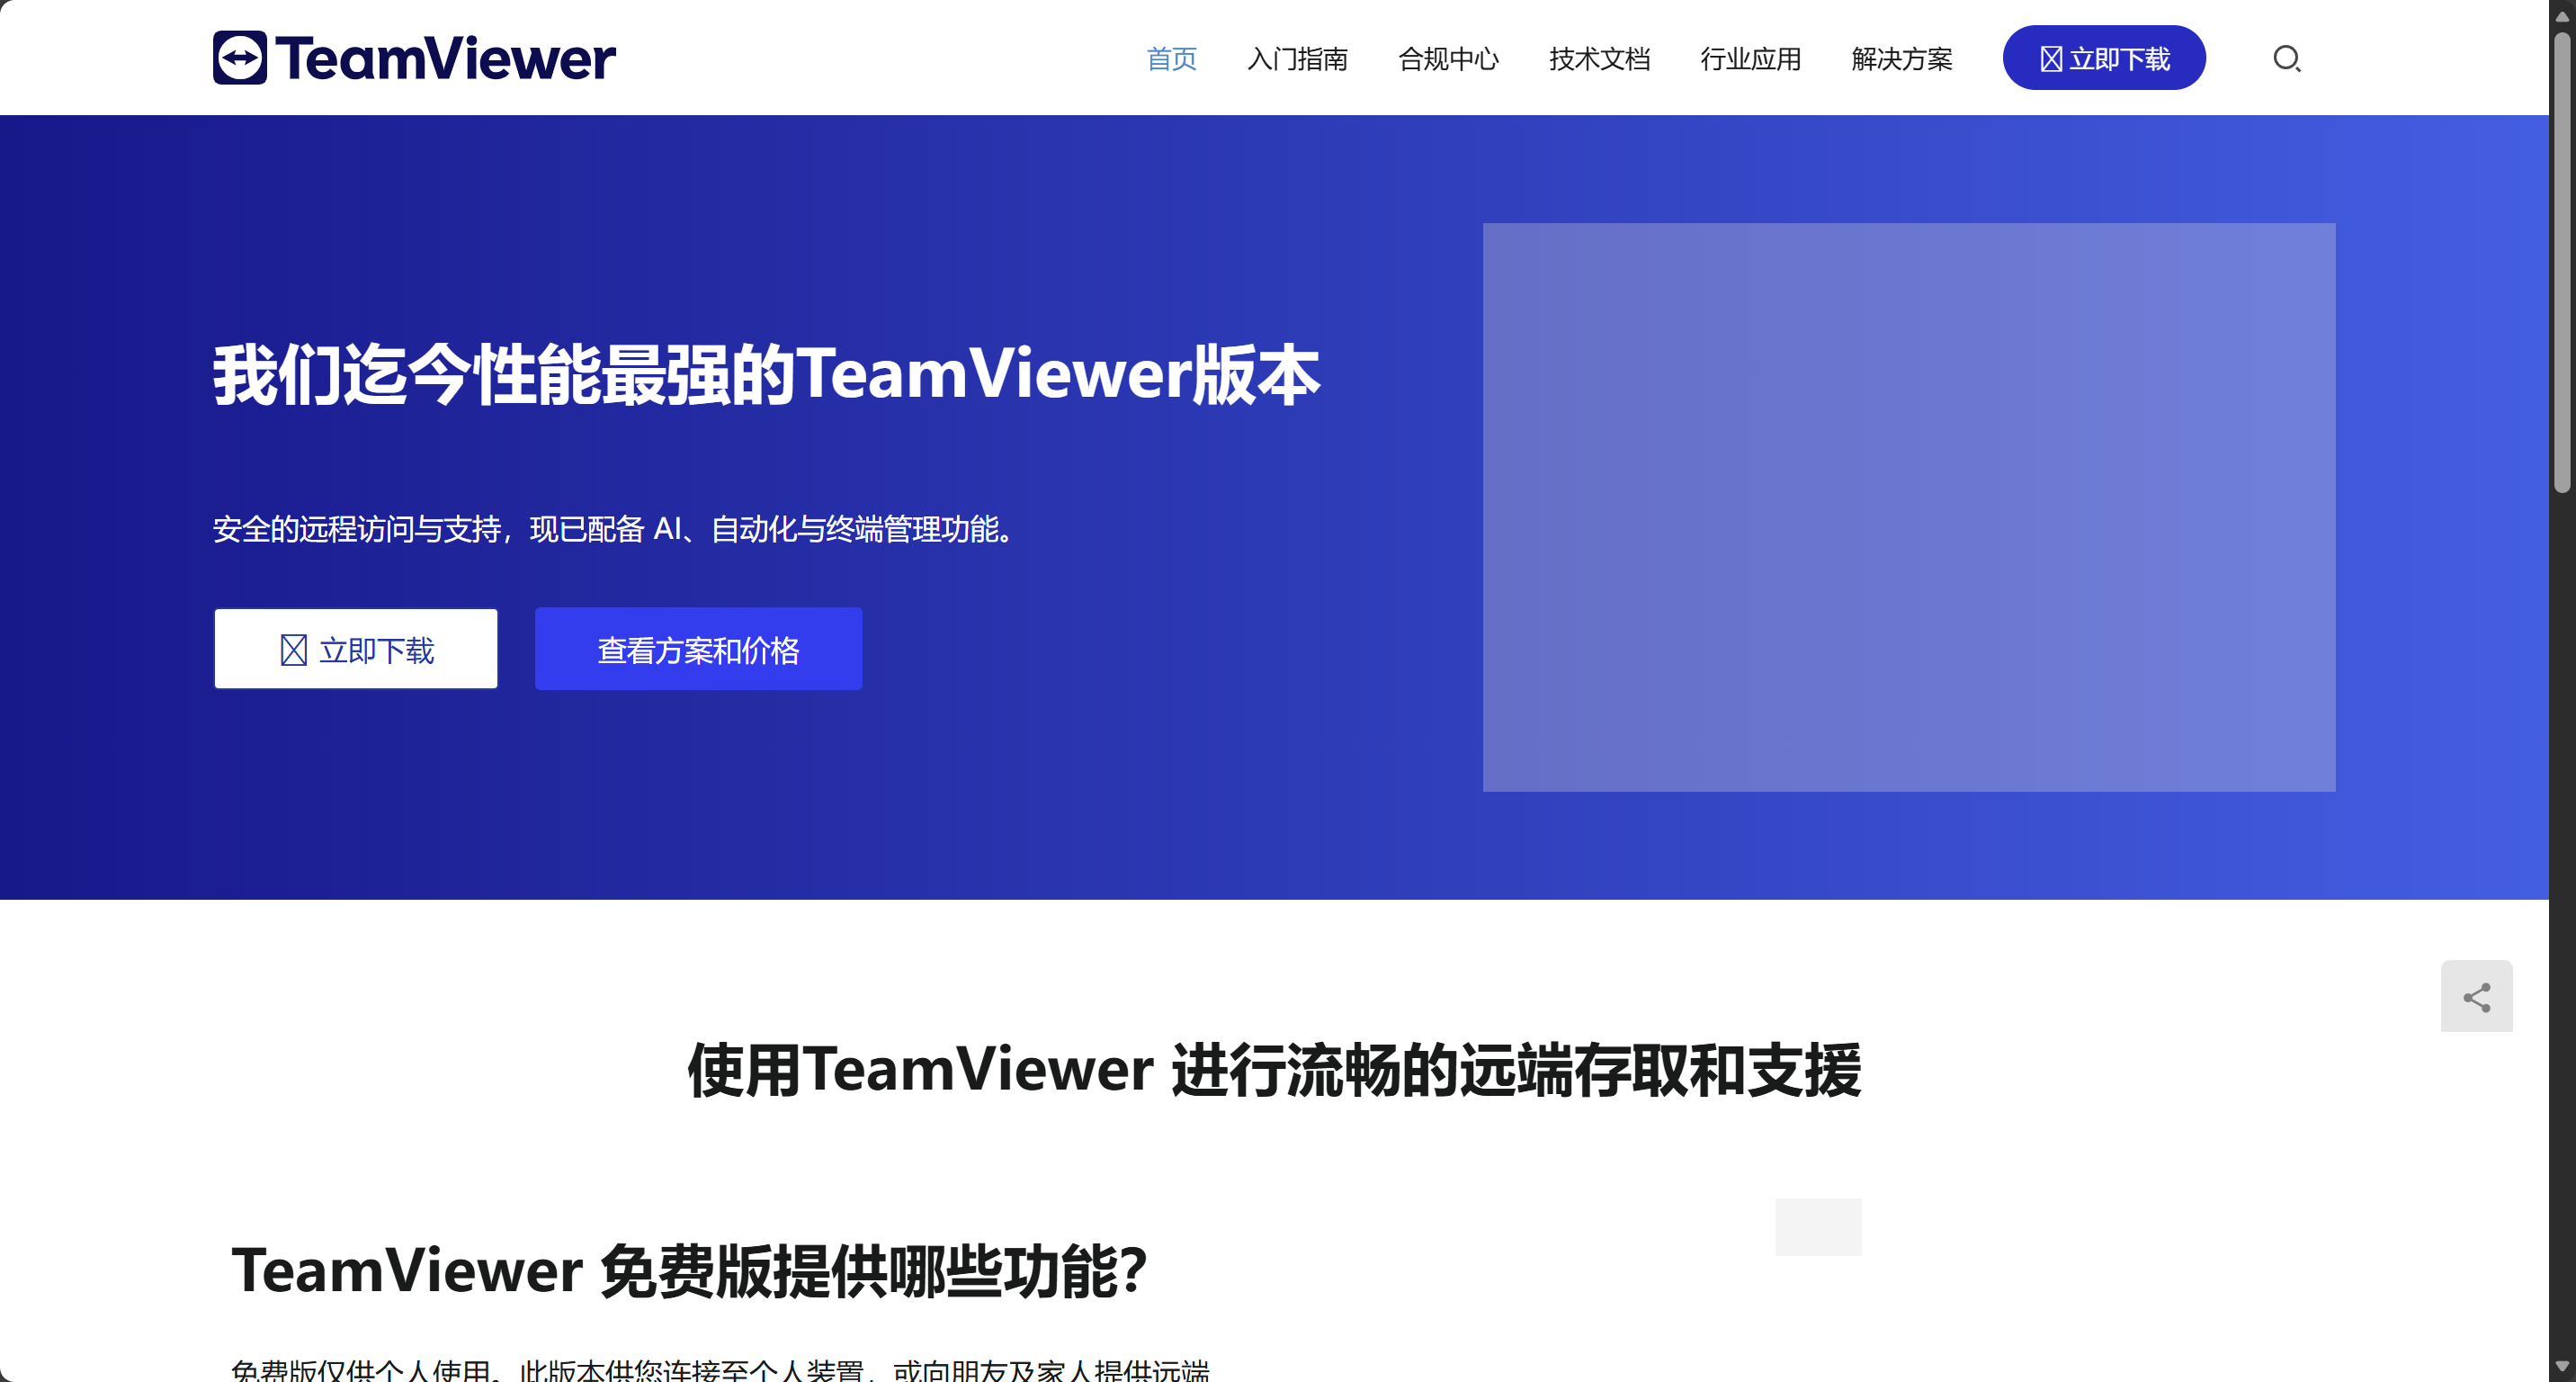
Task: Open the 入门指南 menu item
Action: click(1297, 59)
